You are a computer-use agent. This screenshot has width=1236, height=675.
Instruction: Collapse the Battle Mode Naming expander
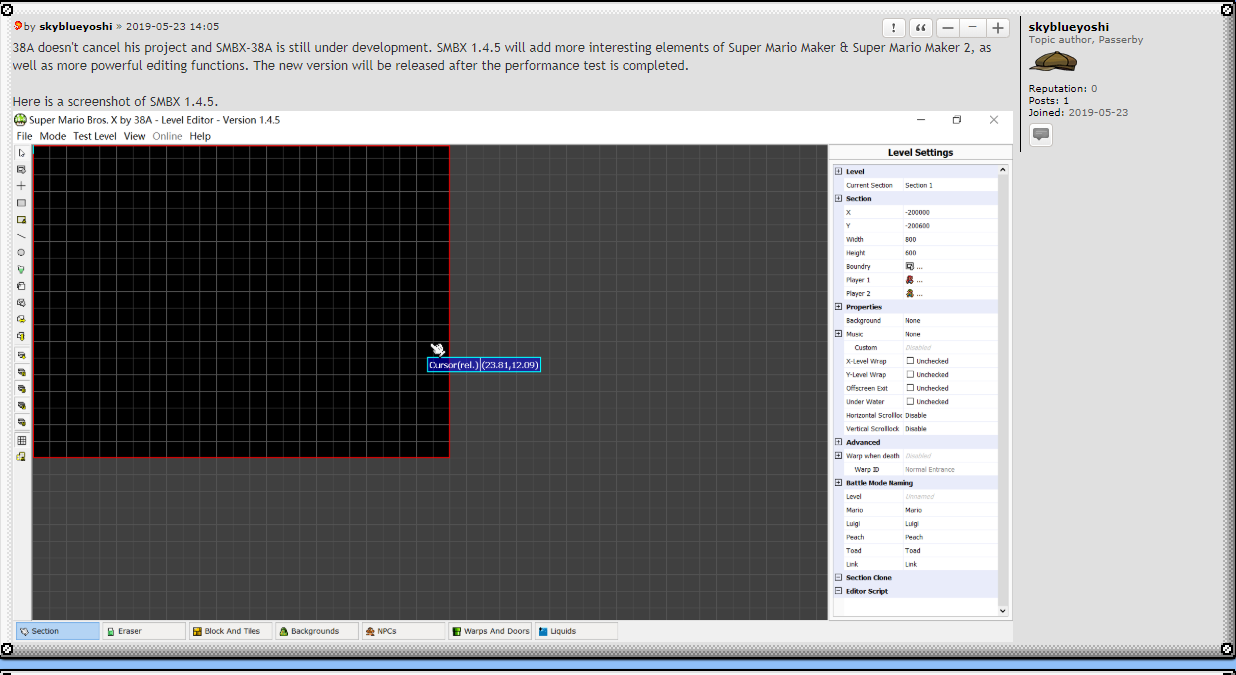coord(838,483)
